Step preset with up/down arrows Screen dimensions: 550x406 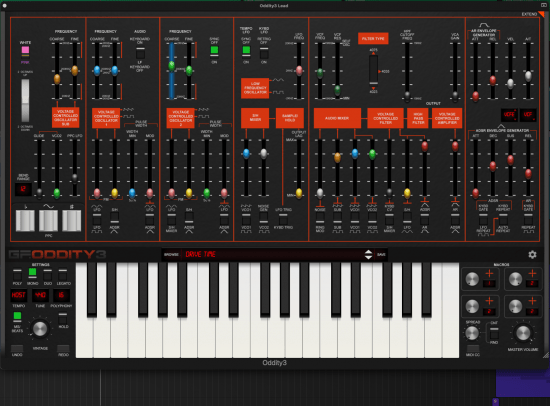(x=368, y=254)
